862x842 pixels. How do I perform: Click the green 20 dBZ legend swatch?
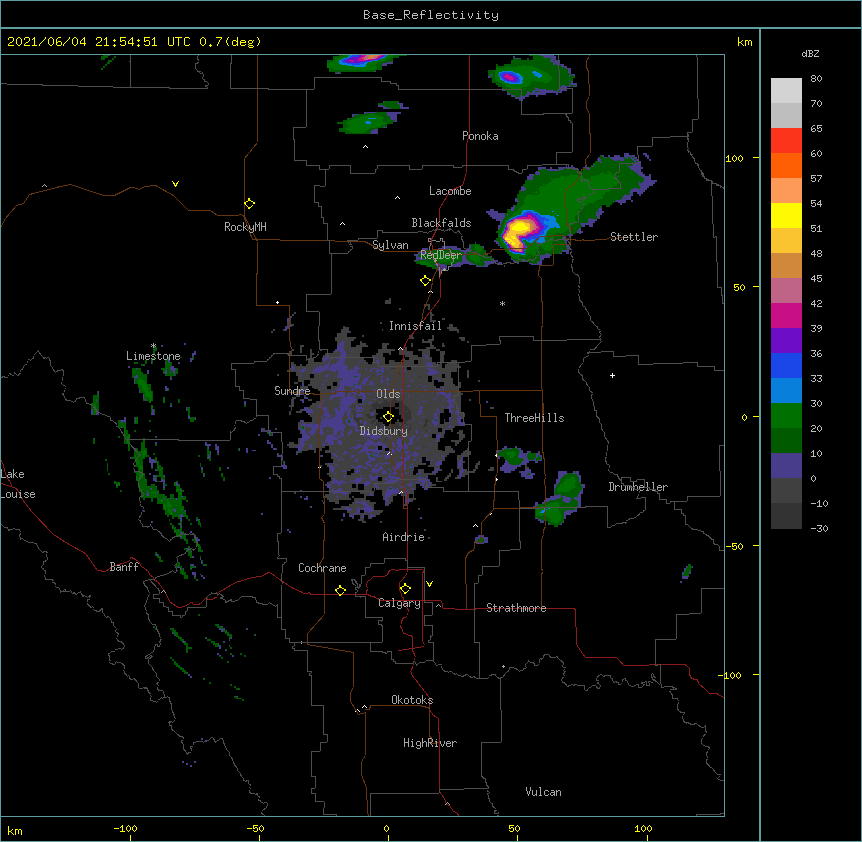(786, 416)
